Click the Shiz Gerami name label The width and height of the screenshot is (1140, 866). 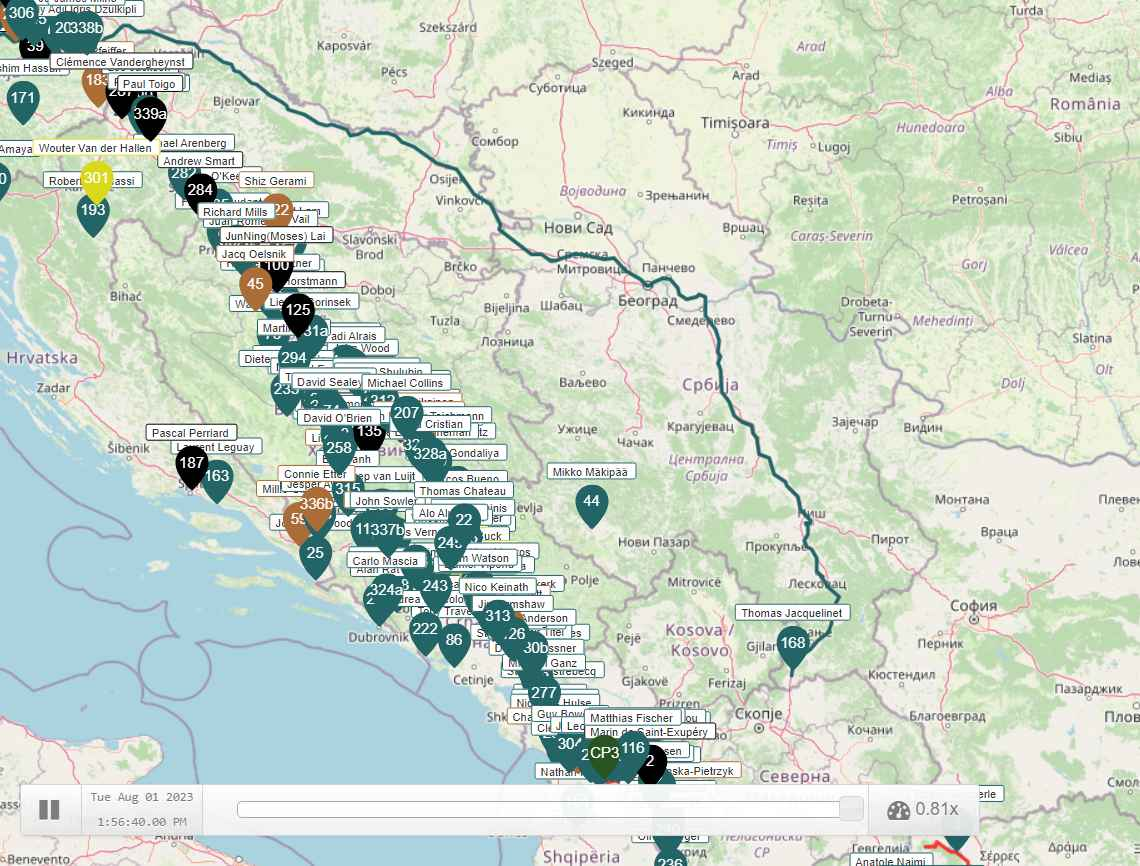275,181
